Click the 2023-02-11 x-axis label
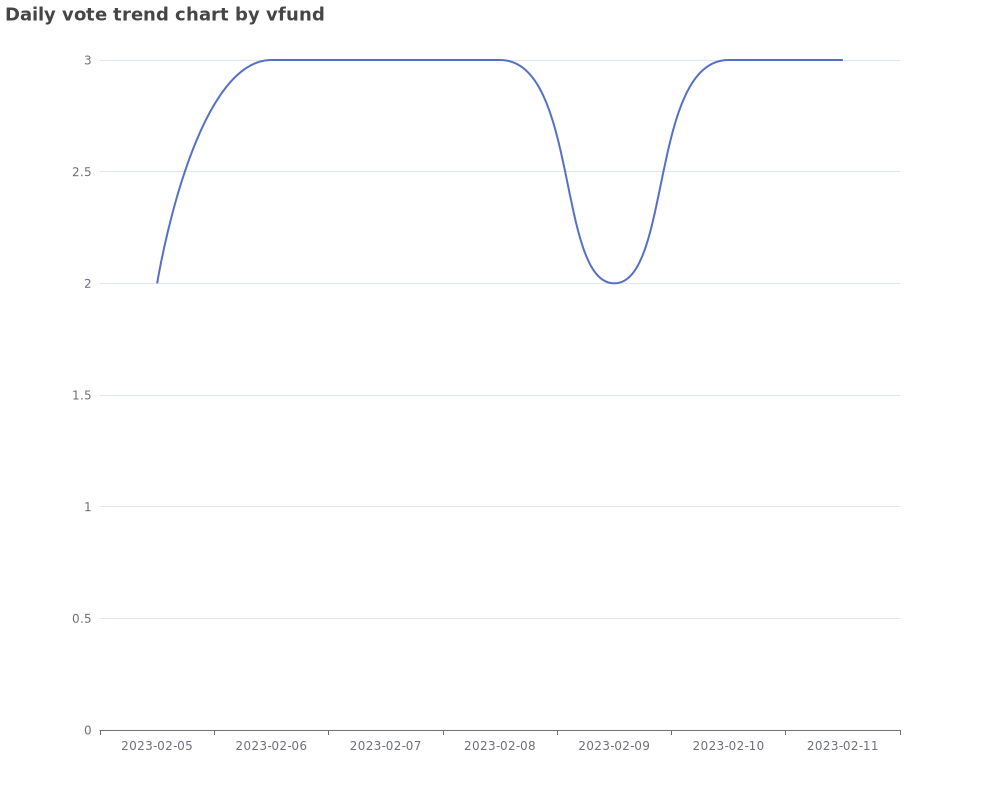This screenshot has height=800, width=1000. click(842, 746)
